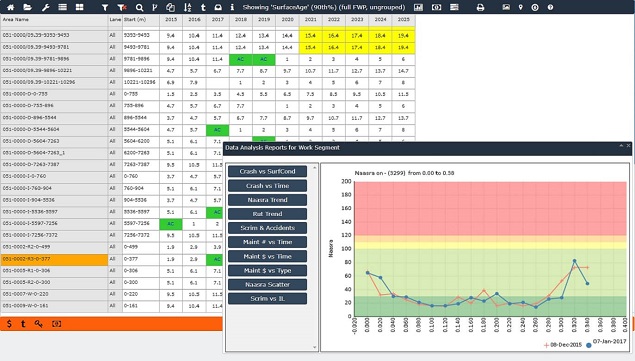Click yellow 19.4 cell in first row

coord(403,36)
